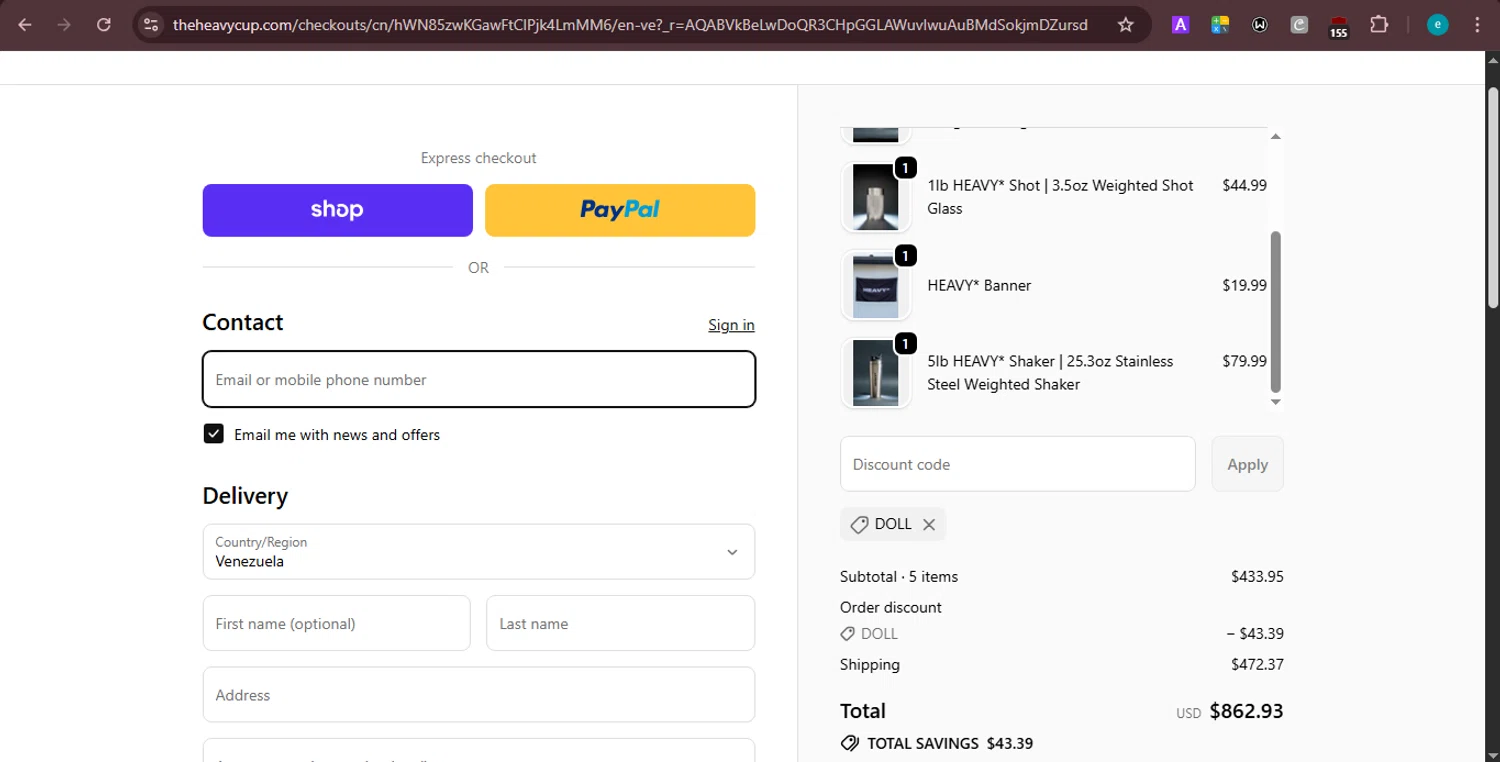The image size is (1500, 762).
Task: Open extension showing 155 badge
Action: coord(1339,26)
